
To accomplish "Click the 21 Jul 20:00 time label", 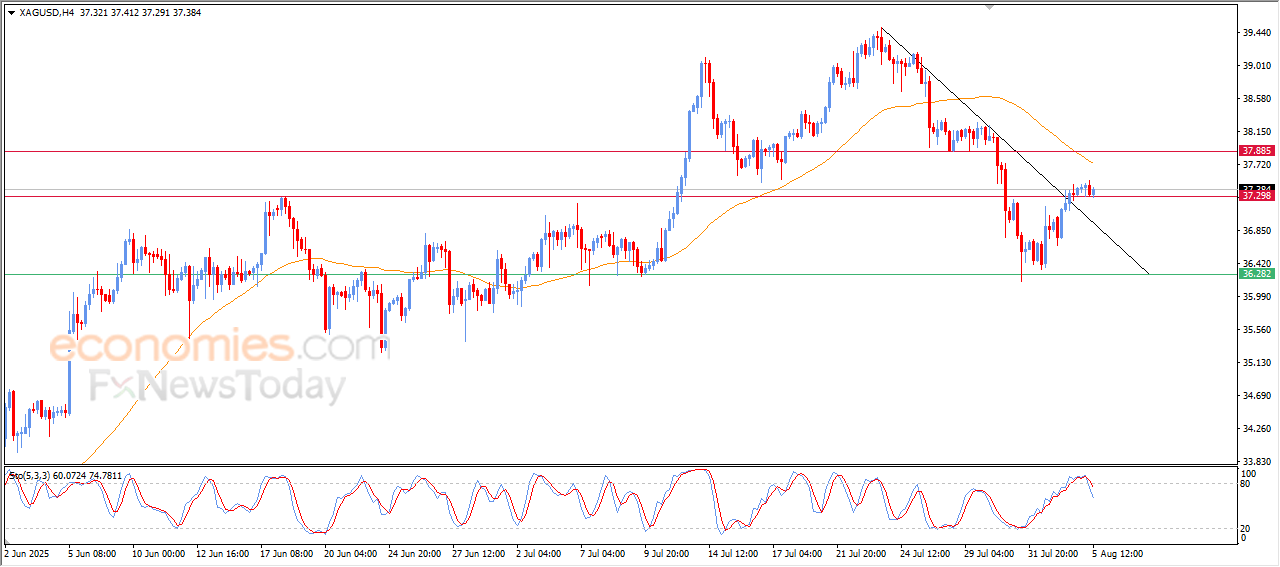I will [x=862, y=552].
